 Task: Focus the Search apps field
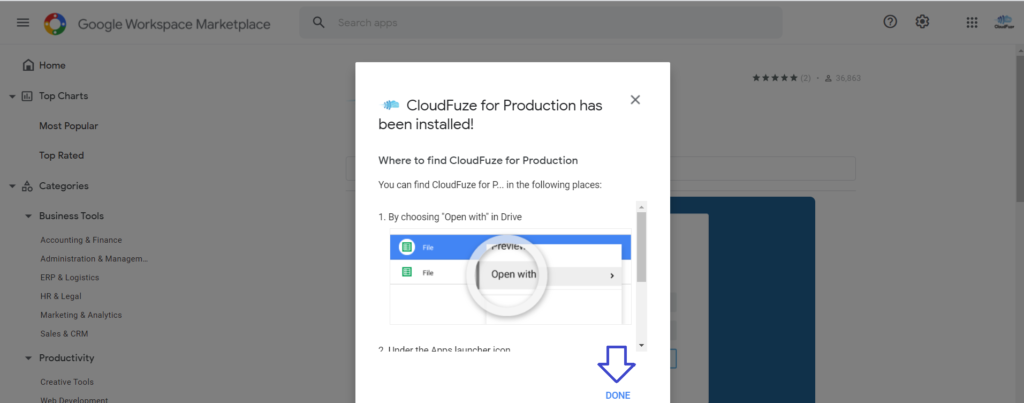(541, 23)
